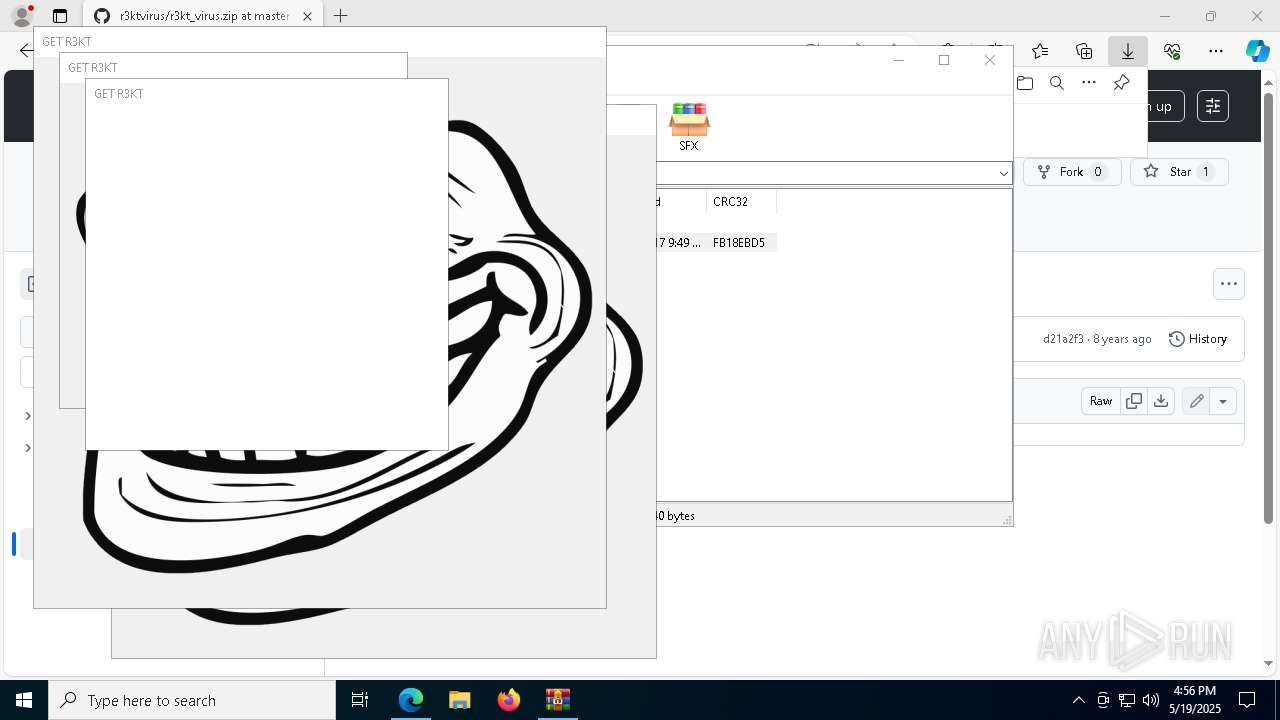The image size is (1280, 720).
Task: Click the GitHub sliders settings icon
Action: click(1213, 106)
